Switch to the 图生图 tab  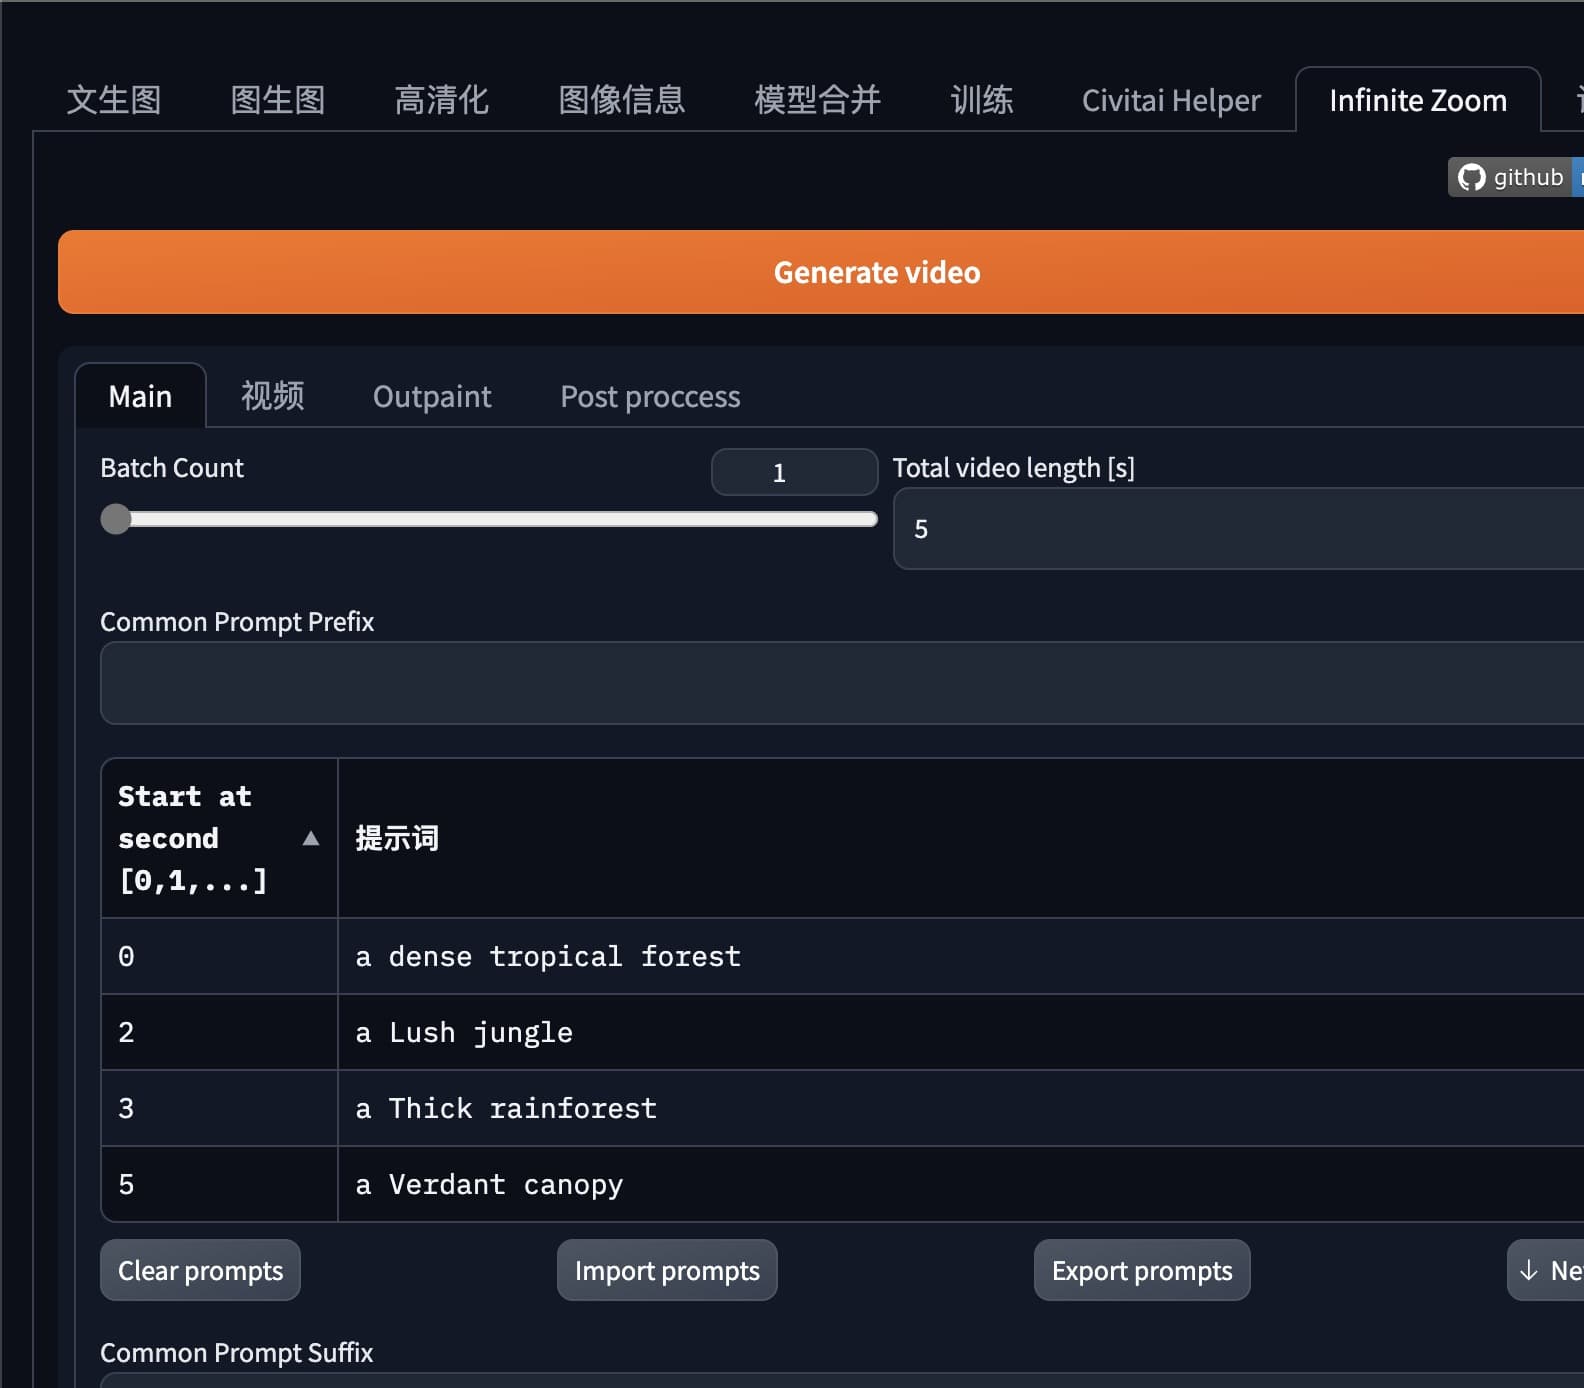click(278, 100)
